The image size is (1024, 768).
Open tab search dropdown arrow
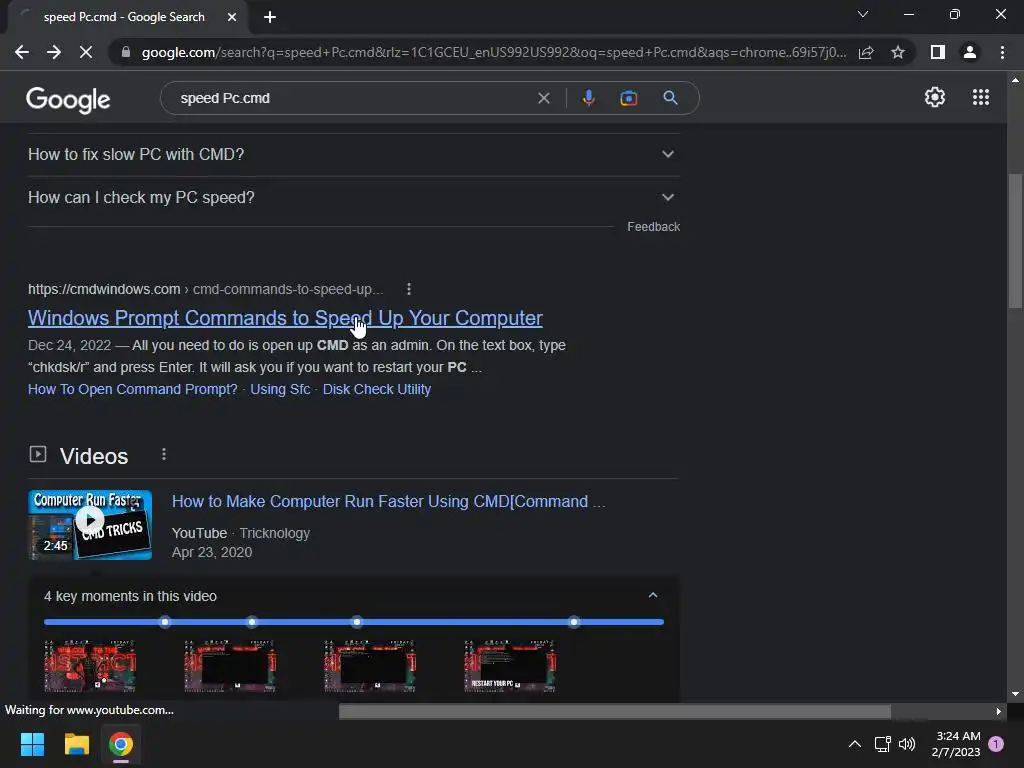[x=863, y=14]
